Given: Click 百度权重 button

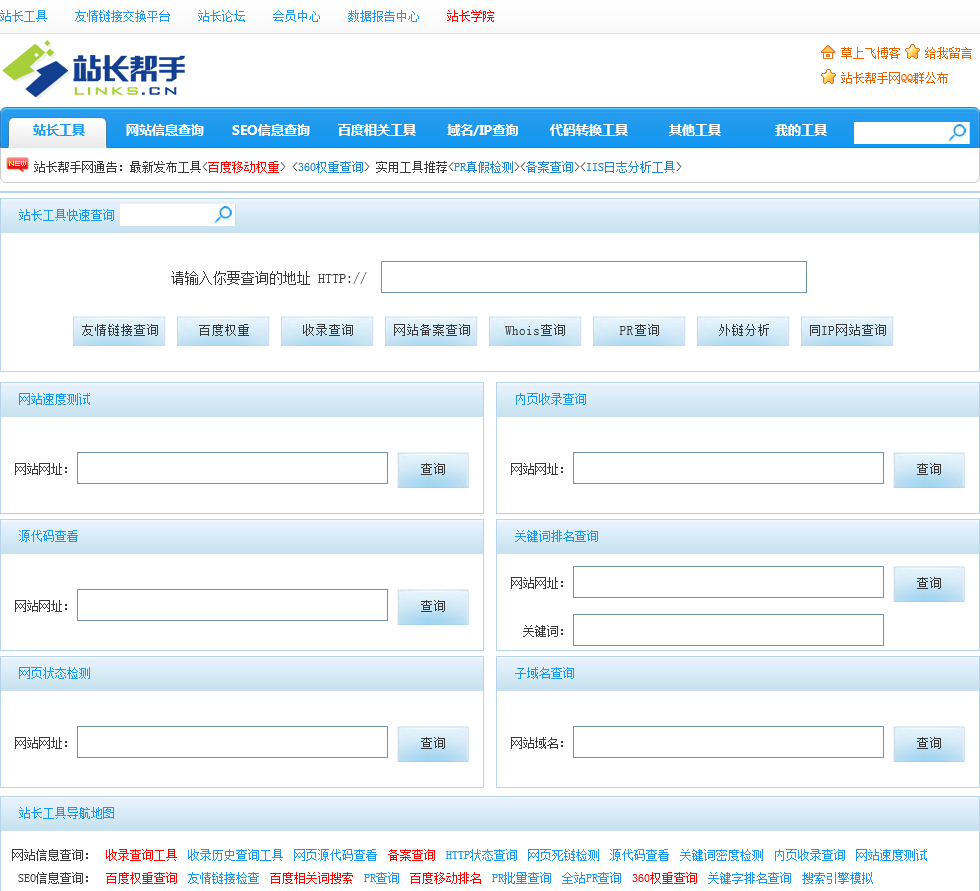Looking at the screenshot, I should tap(223, 331).
